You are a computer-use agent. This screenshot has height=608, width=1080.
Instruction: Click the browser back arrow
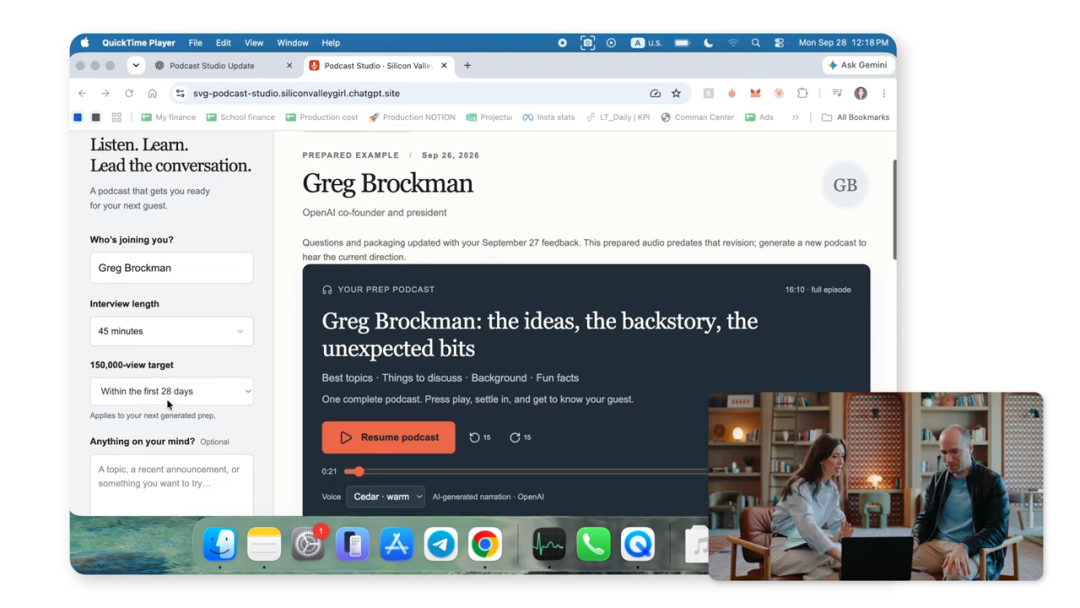click(x=83, y=93)
